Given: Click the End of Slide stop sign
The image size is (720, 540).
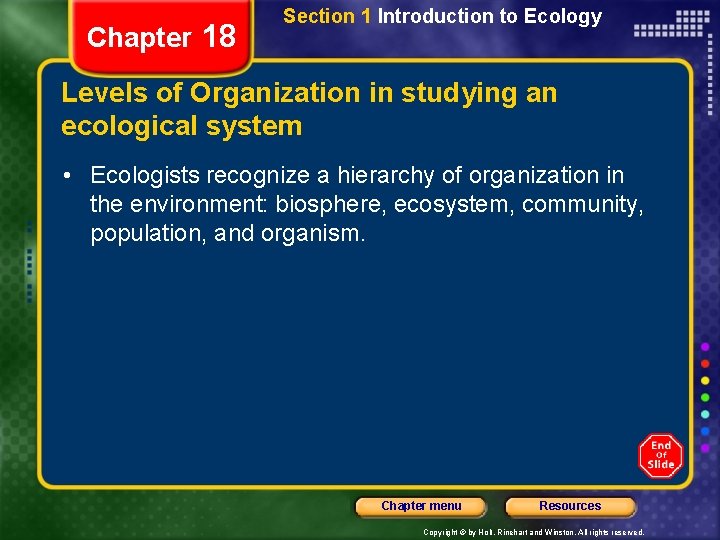Looking at the screenshot, I should 661,456.
